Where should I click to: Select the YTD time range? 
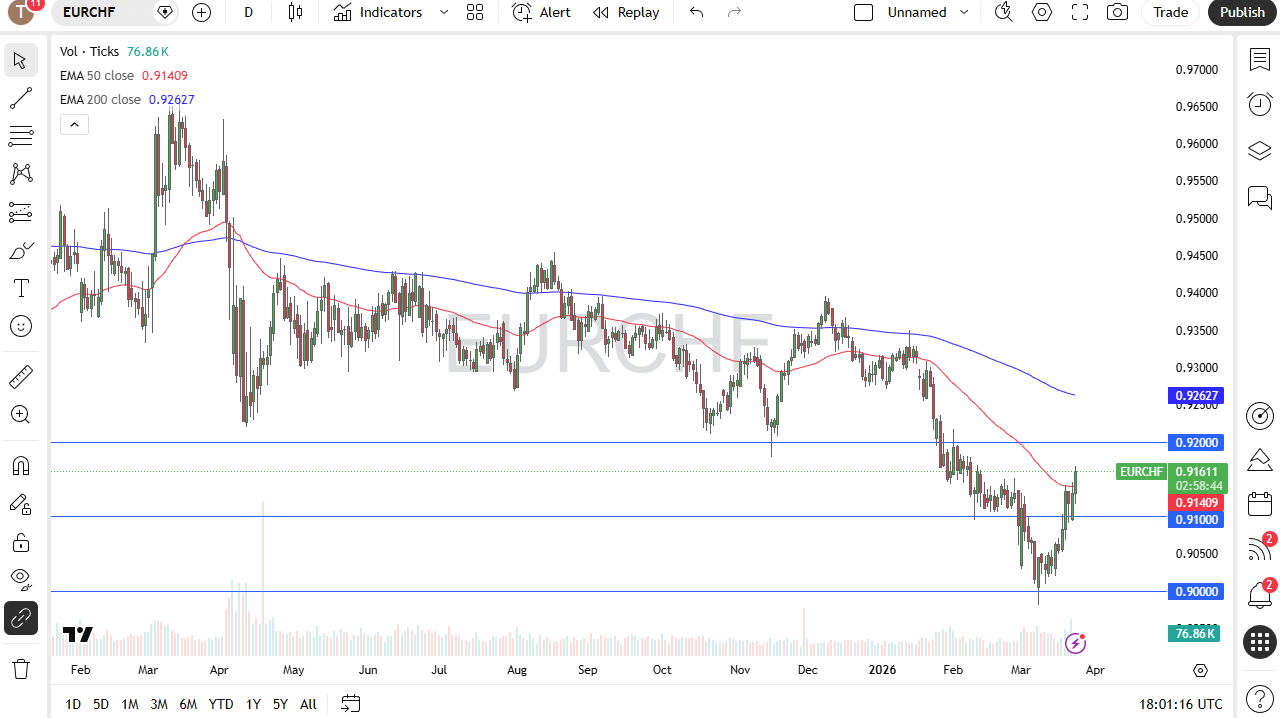point(221,704)
